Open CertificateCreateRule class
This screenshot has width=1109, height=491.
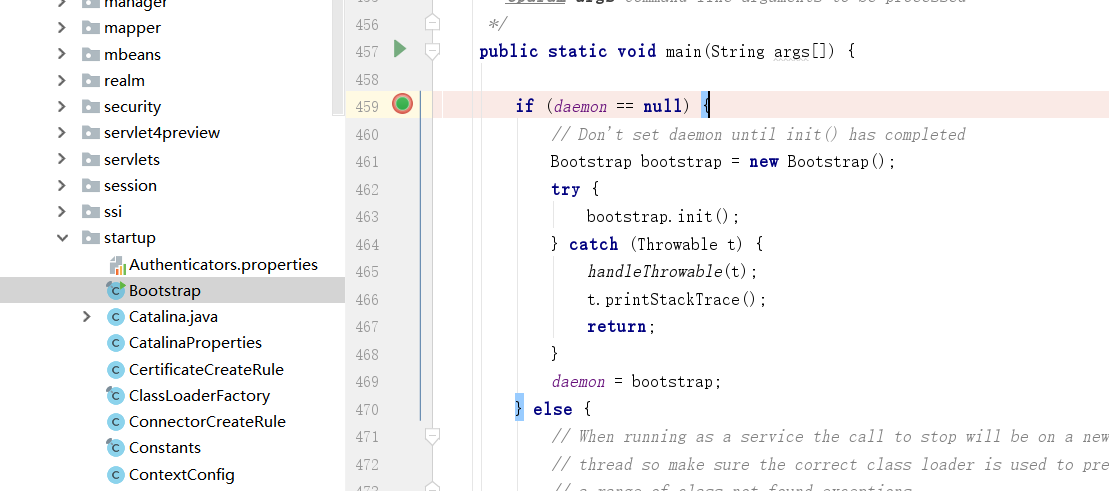(x=207, y=369)
